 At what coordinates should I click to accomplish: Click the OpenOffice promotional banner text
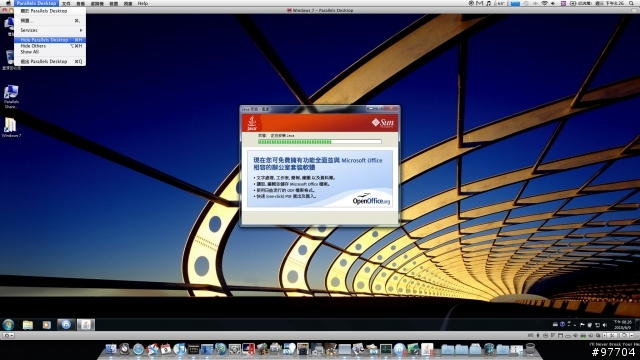point(318,164)
